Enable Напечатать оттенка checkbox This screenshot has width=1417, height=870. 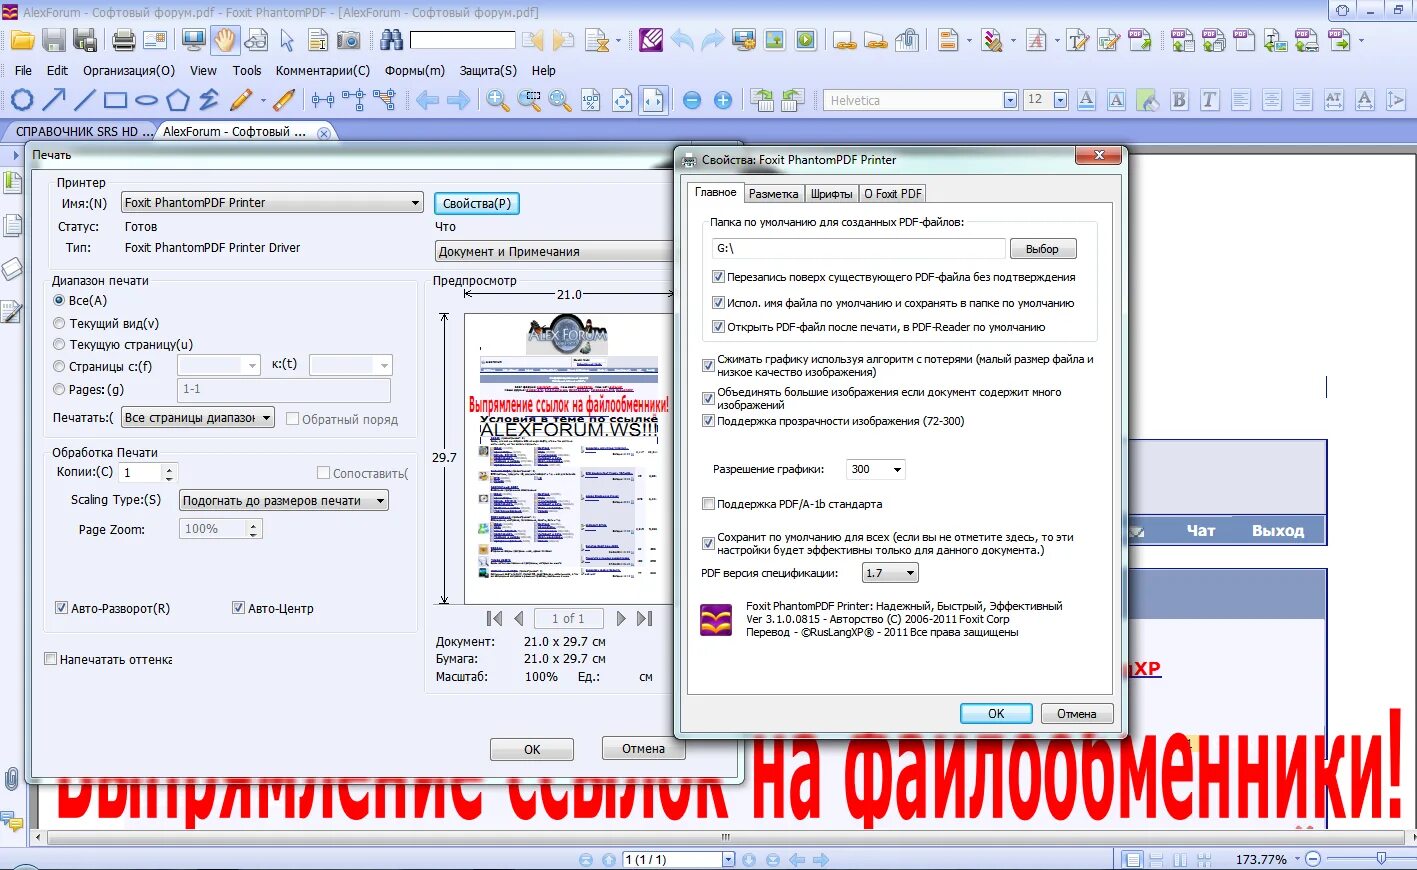pyautogui.click(x=50, y=659)
